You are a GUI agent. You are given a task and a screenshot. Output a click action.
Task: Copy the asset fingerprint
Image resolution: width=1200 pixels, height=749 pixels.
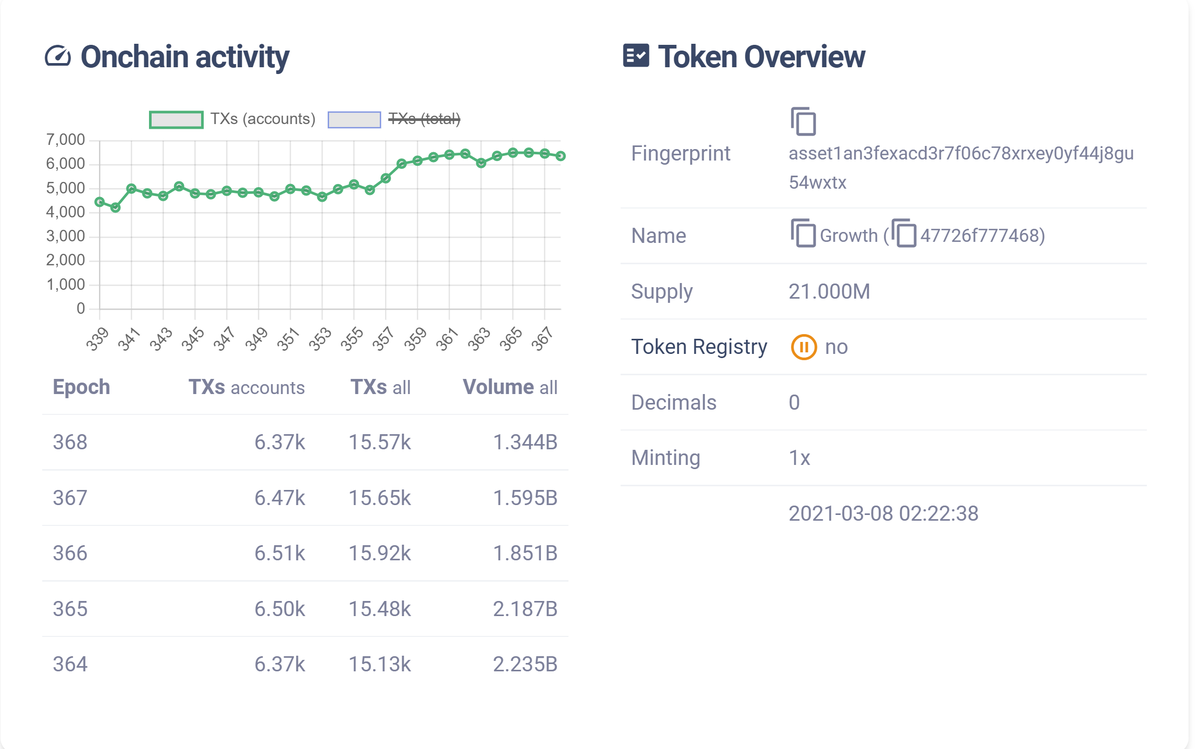(803, 121)
